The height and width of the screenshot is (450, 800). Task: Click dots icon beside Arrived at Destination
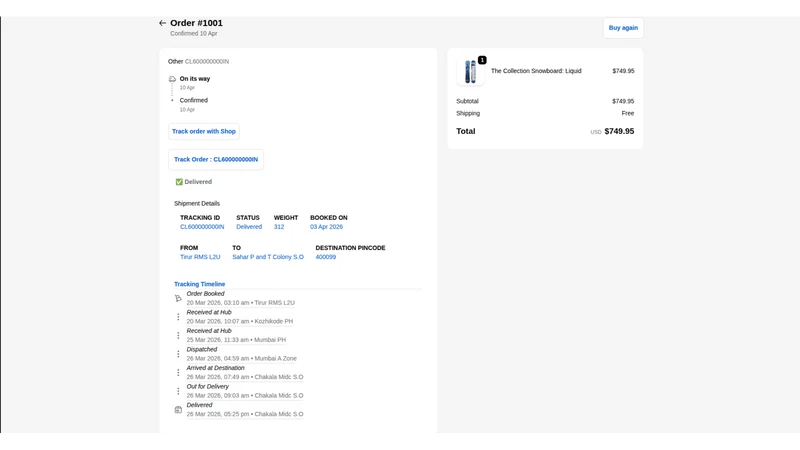(178, 372)
